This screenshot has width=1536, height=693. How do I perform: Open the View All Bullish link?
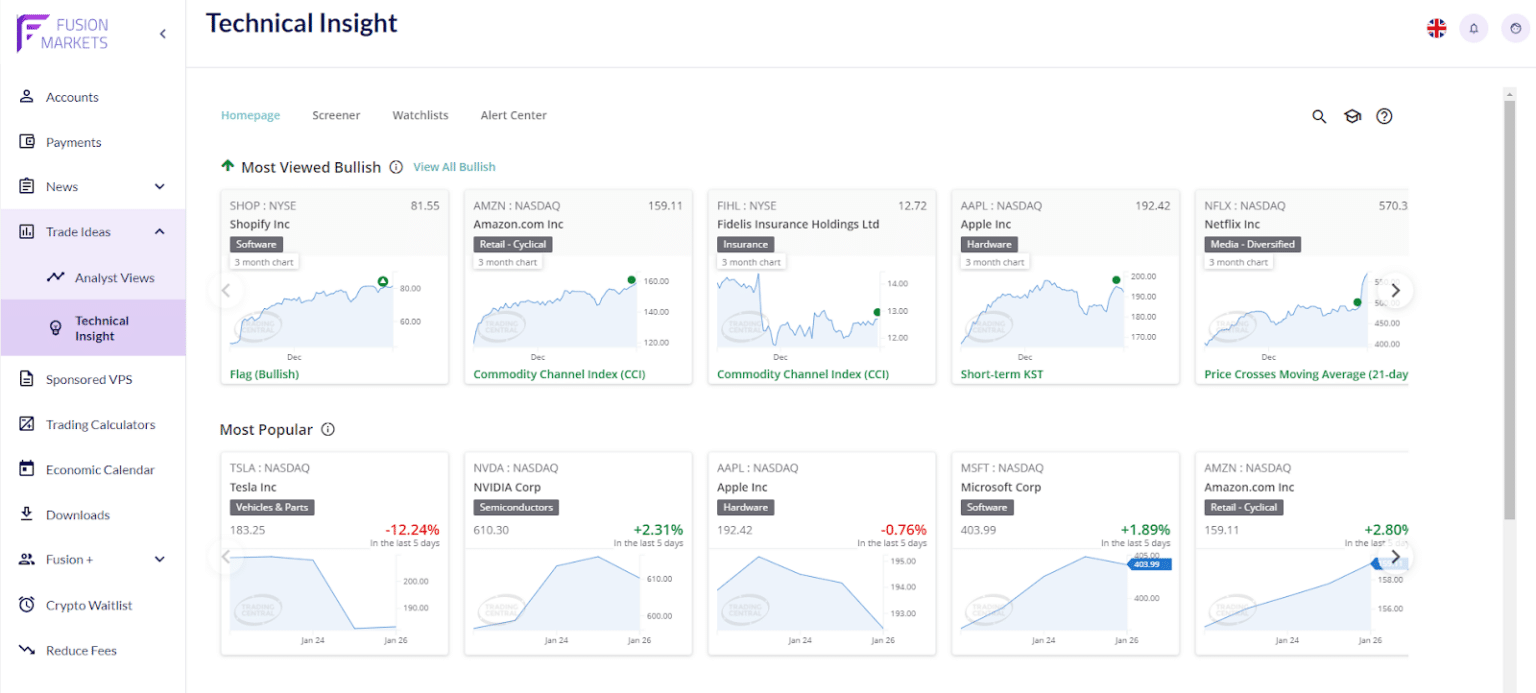[x=454, y=167]
